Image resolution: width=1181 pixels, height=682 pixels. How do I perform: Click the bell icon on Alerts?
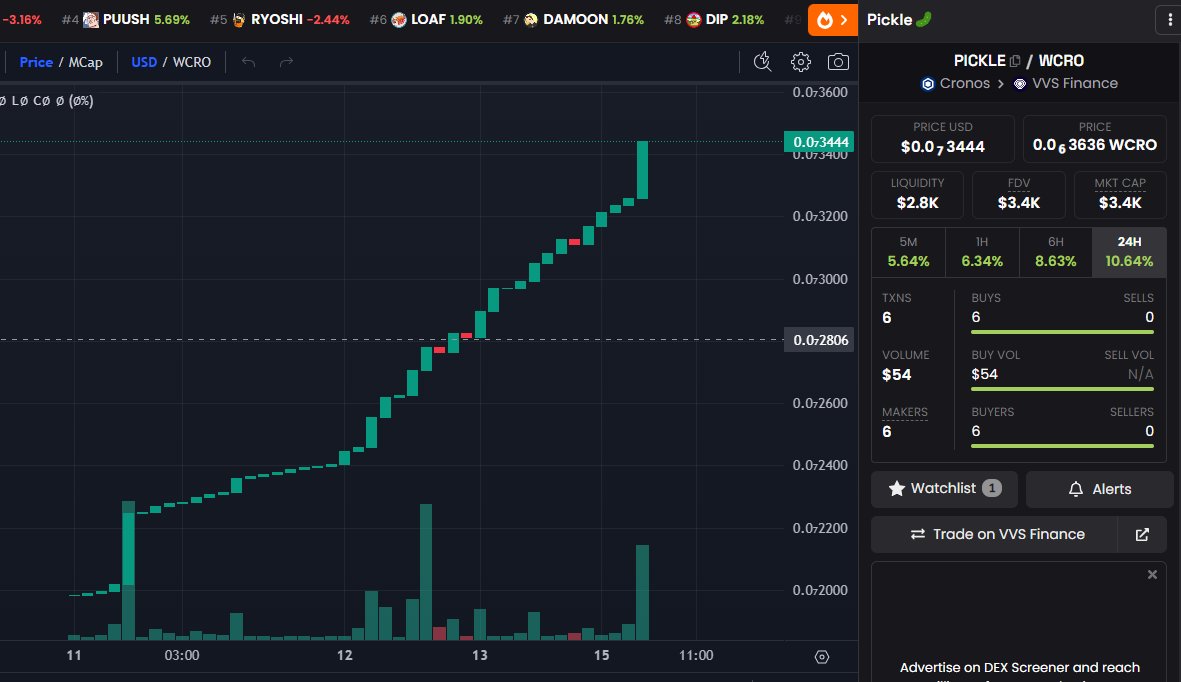pos(1076,489)
